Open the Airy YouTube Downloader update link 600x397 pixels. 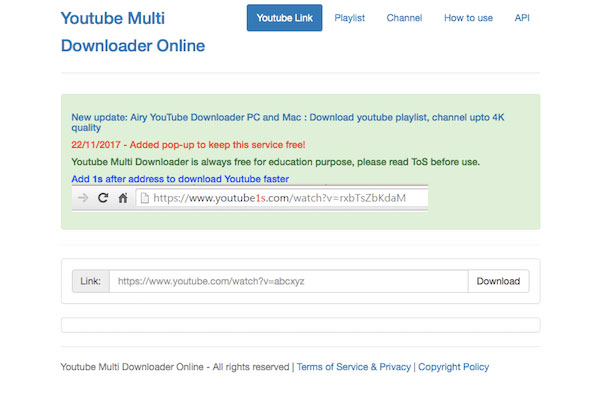click(x=288, y=122)
